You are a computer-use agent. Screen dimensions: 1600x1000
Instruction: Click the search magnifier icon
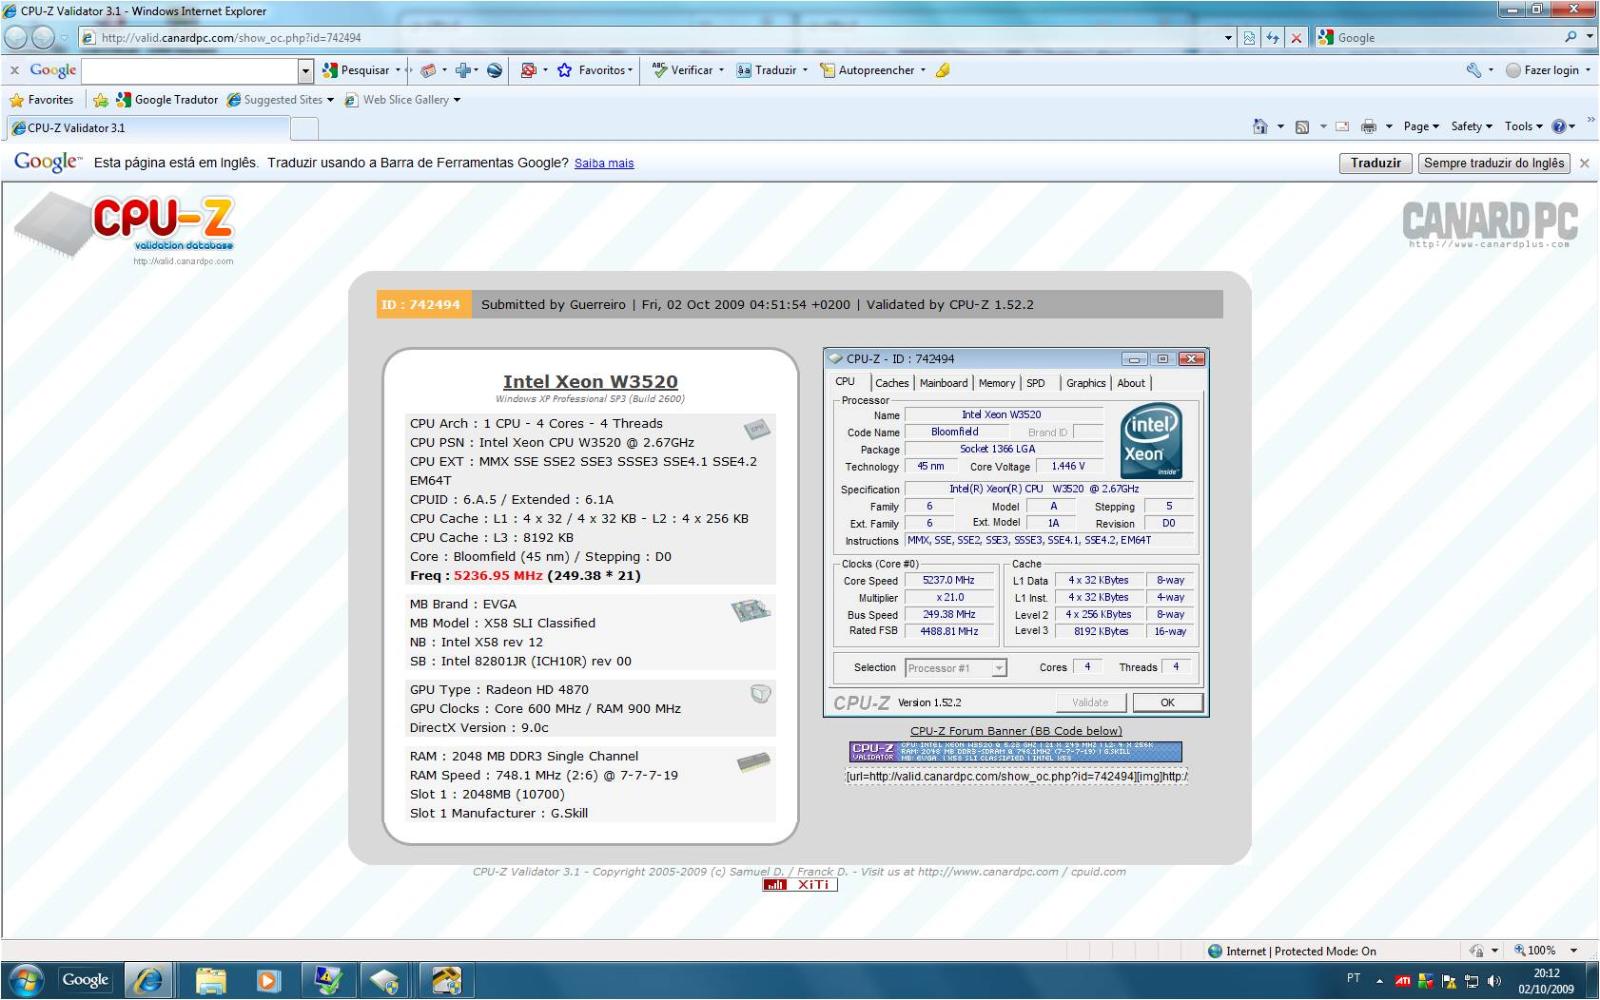pos(1570,37)
